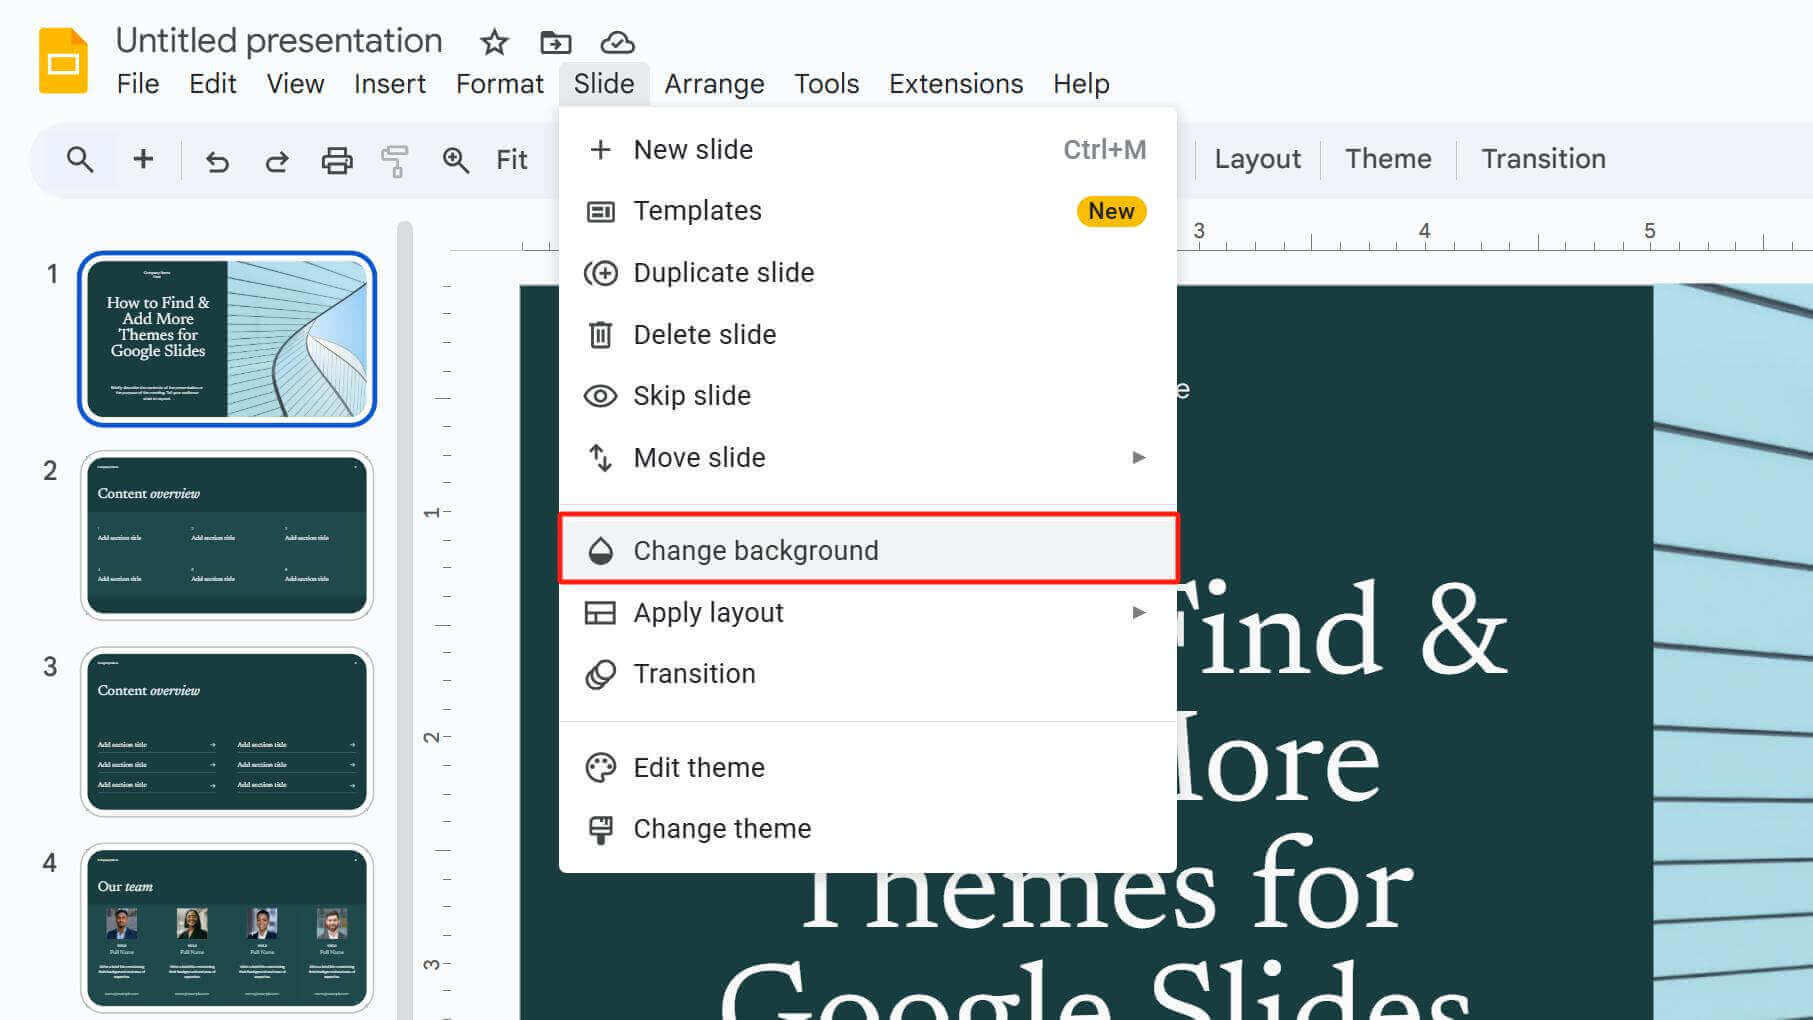The height and width of the screenshot is (1020, 1813).
Task: Select Transition entry in Slide menu
Action: (x=867, y=674)
